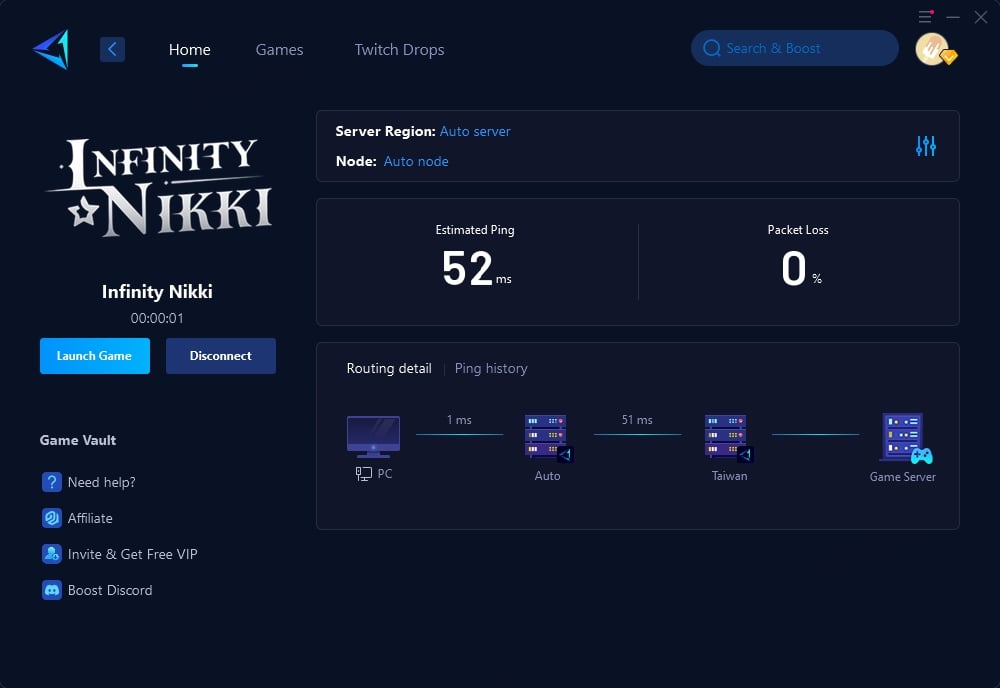
Task: Click the 52 ms estimated ping value
Action: tap(476, 268)
